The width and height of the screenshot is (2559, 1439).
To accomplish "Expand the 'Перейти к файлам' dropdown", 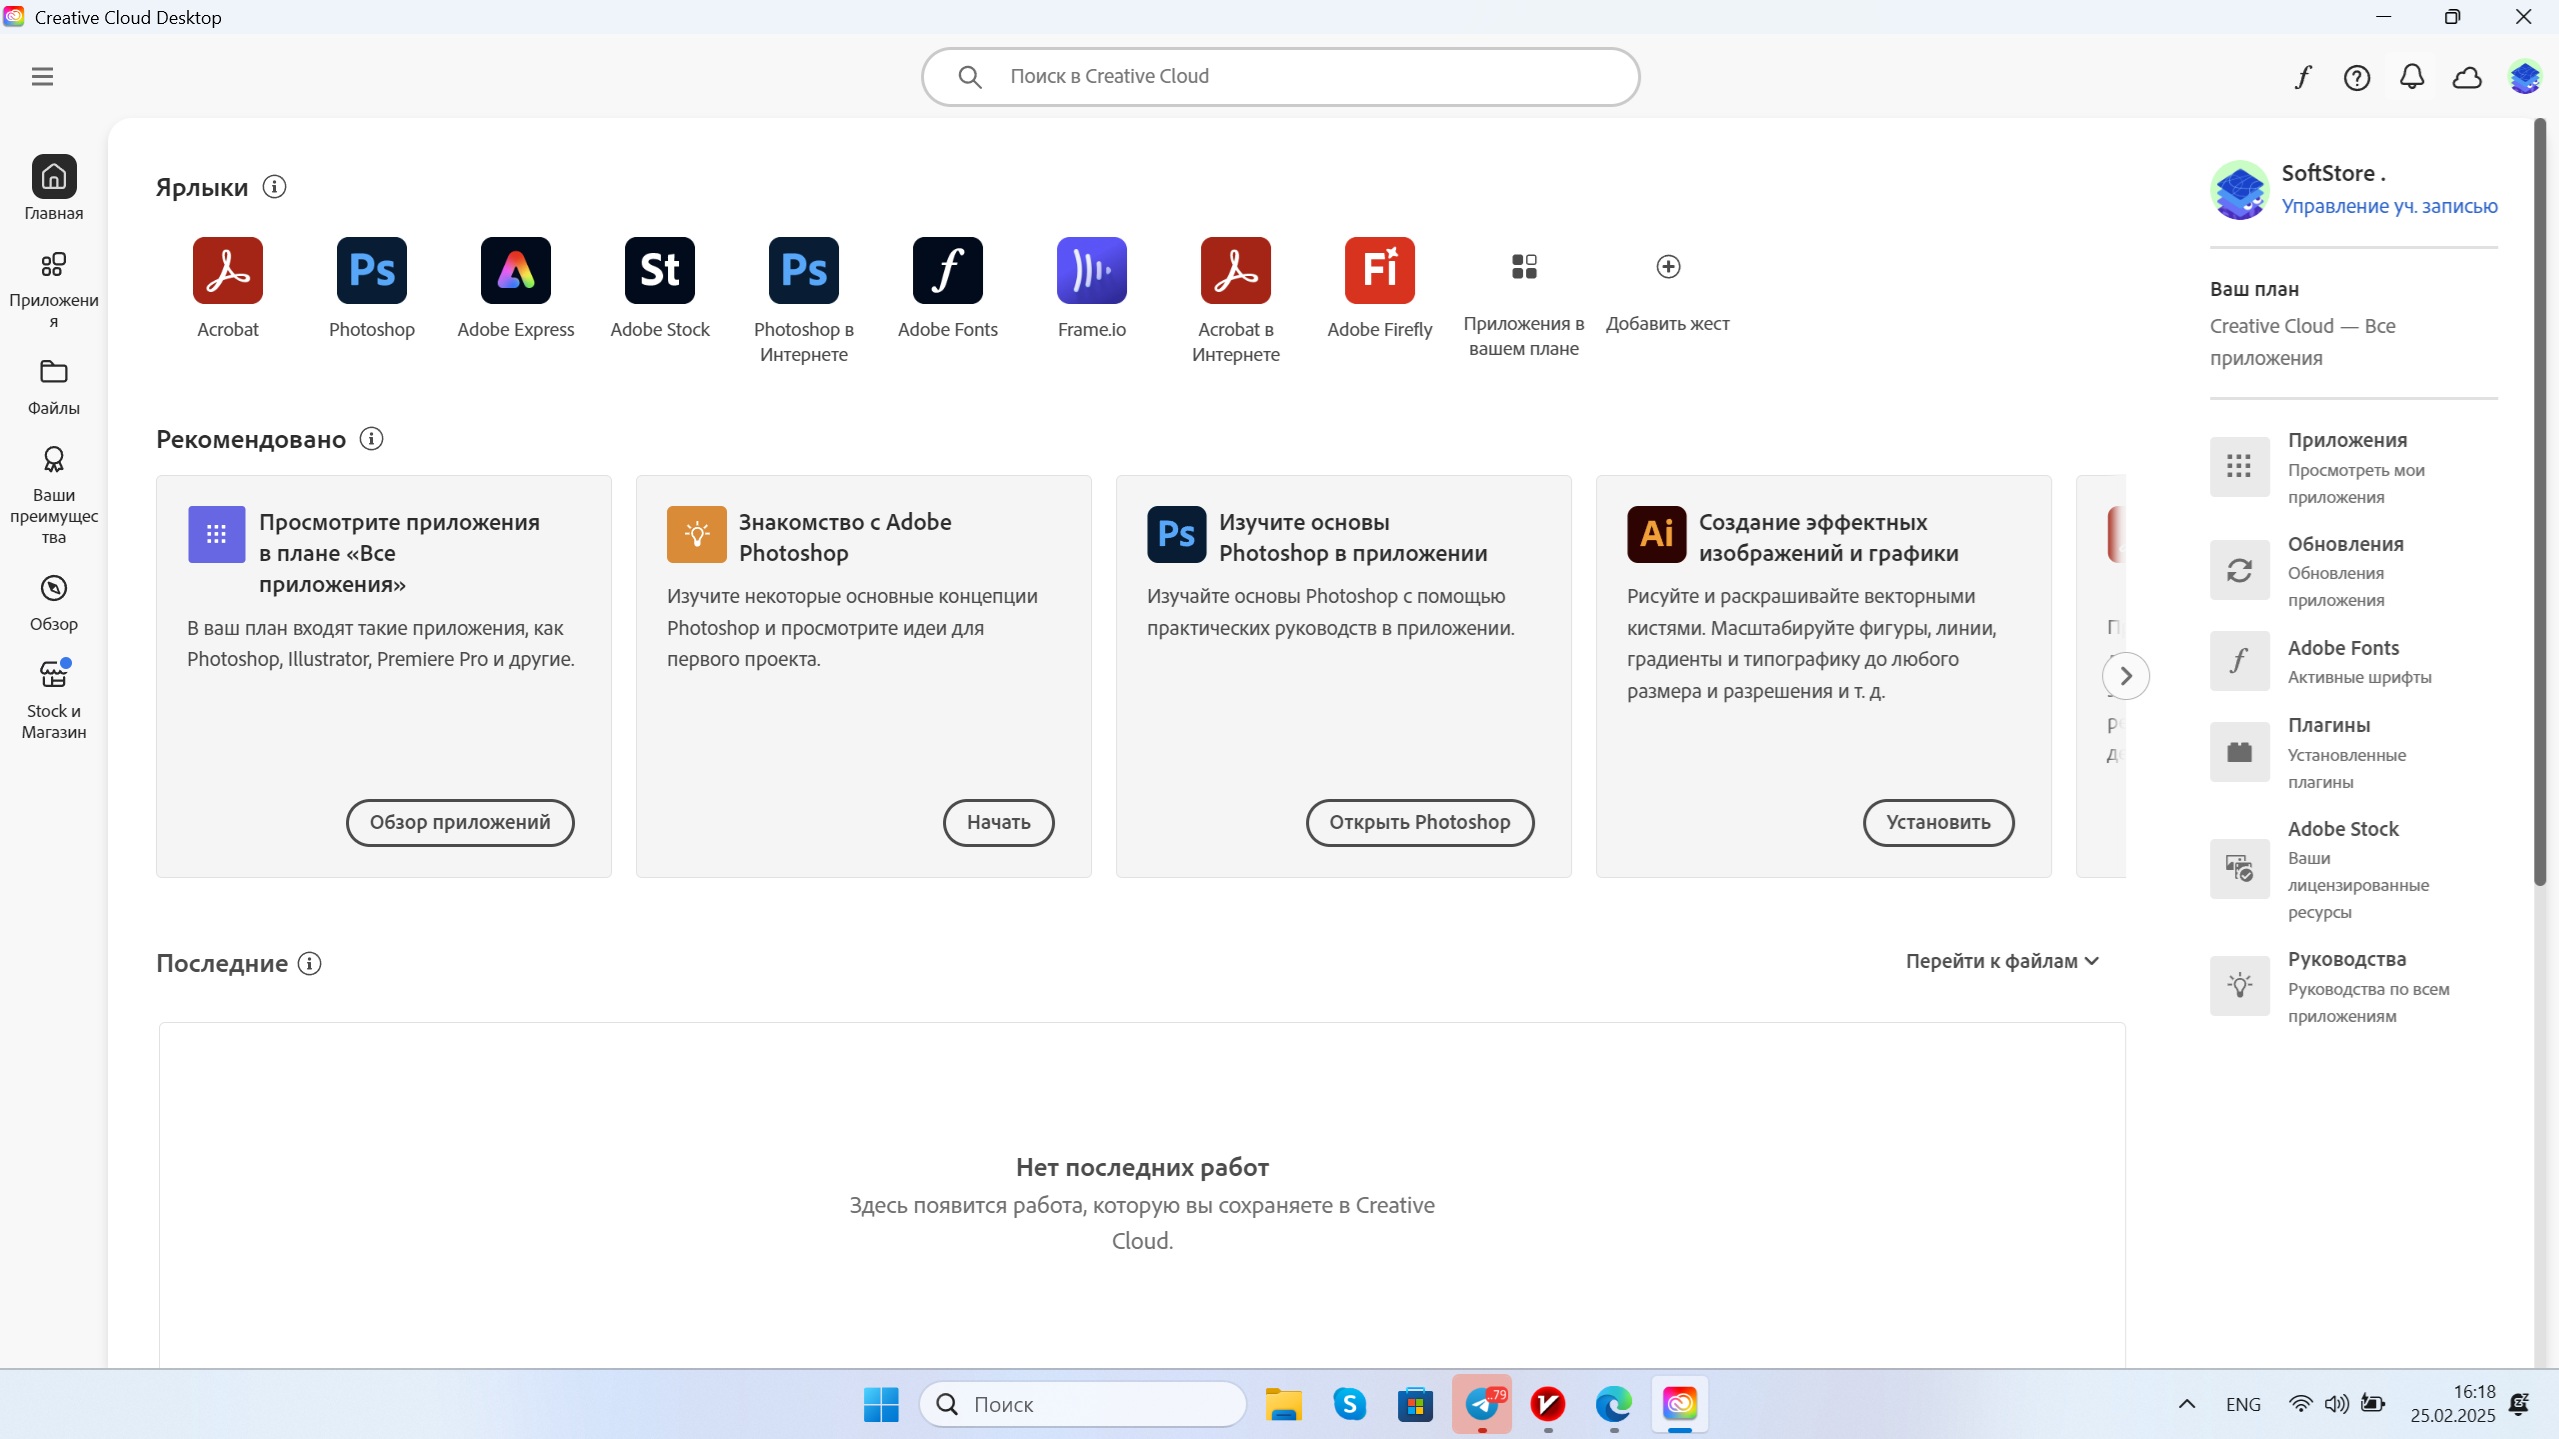I will click(x=2001, y=961).
